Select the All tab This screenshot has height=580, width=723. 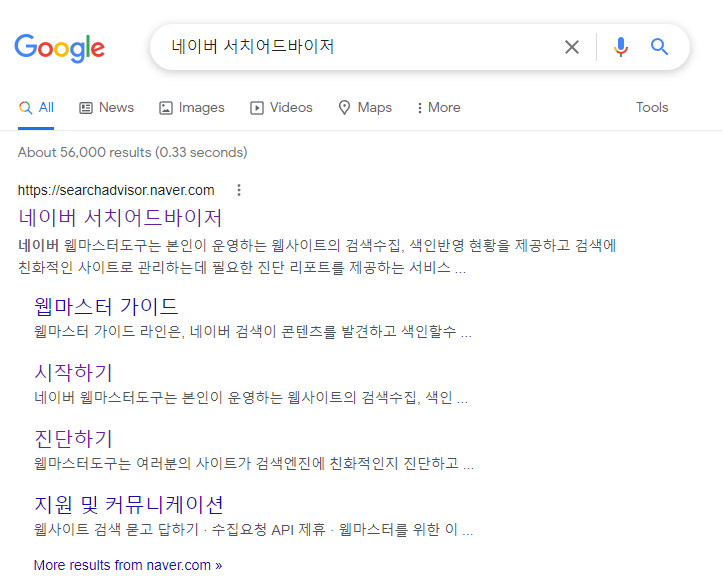pos(36,107)
